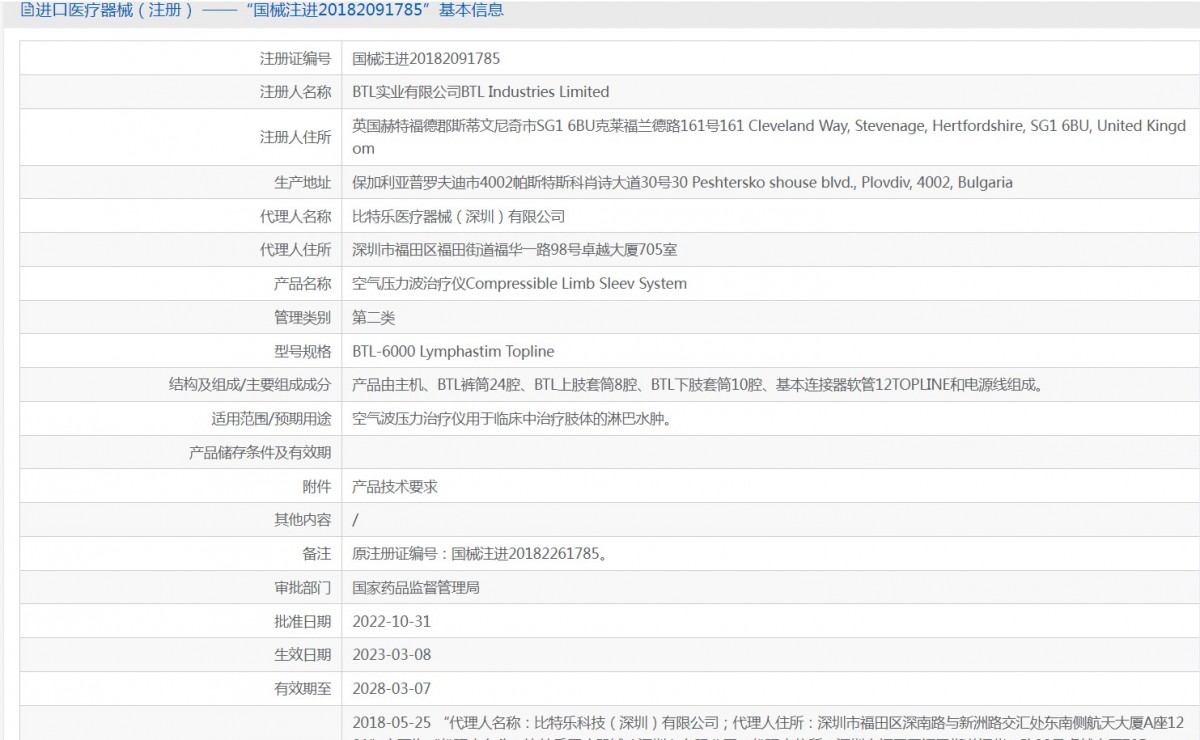Click the 管理类别 label

[x=302, y=318]
